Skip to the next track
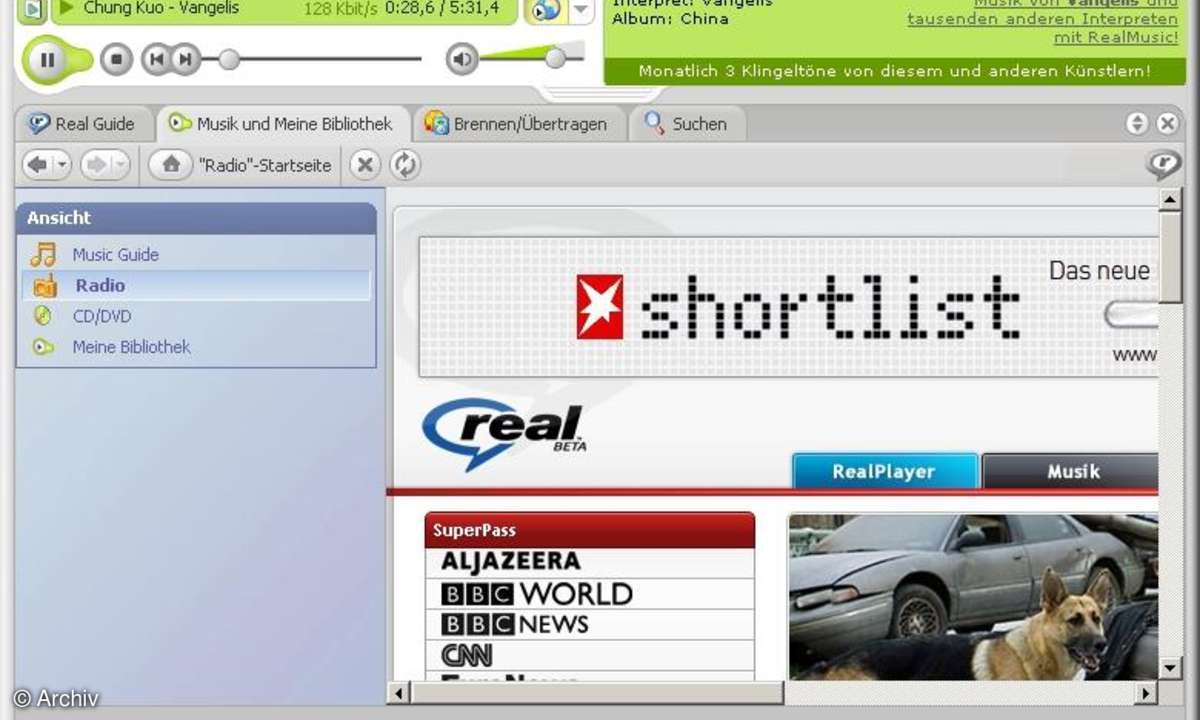This screenshot has width=1200, height=720. [x=185, y=59]
